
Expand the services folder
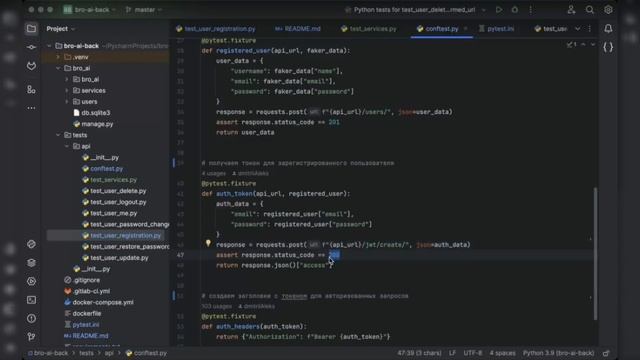67,91
